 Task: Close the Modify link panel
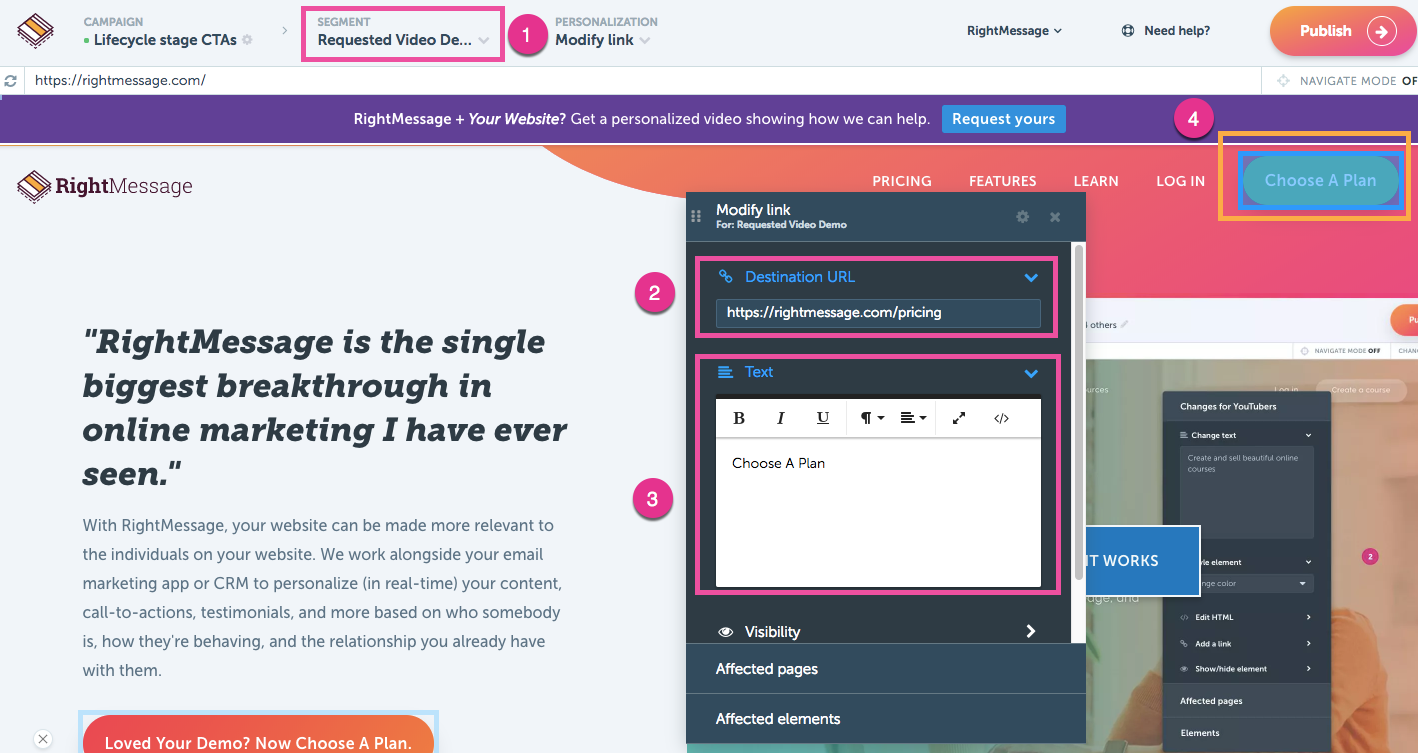[x=1055, y=216]
